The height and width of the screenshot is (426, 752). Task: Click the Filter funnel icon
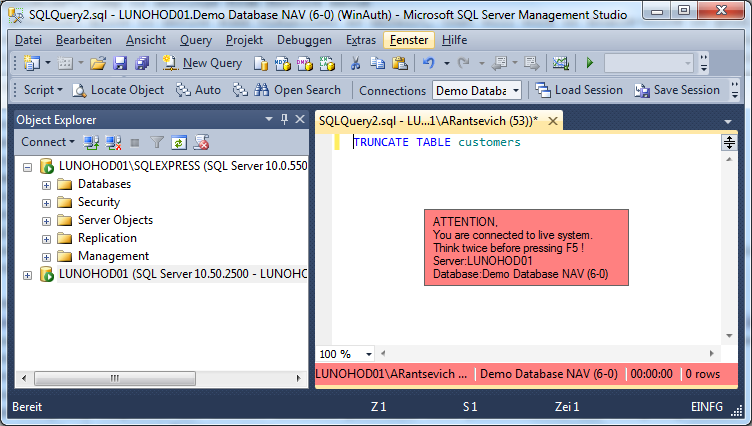157,142
